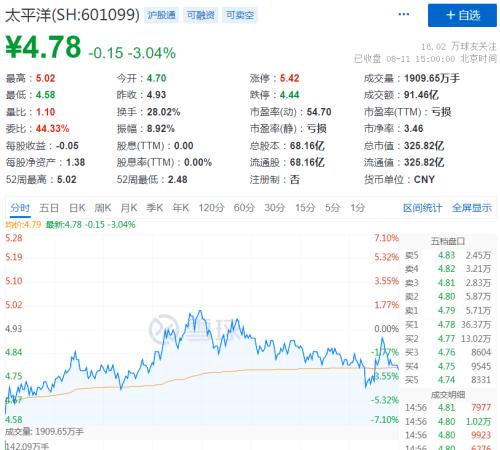Select the 可融资 tag
The height and width of the screenshot is (450, 500).
tap(200, 15)
